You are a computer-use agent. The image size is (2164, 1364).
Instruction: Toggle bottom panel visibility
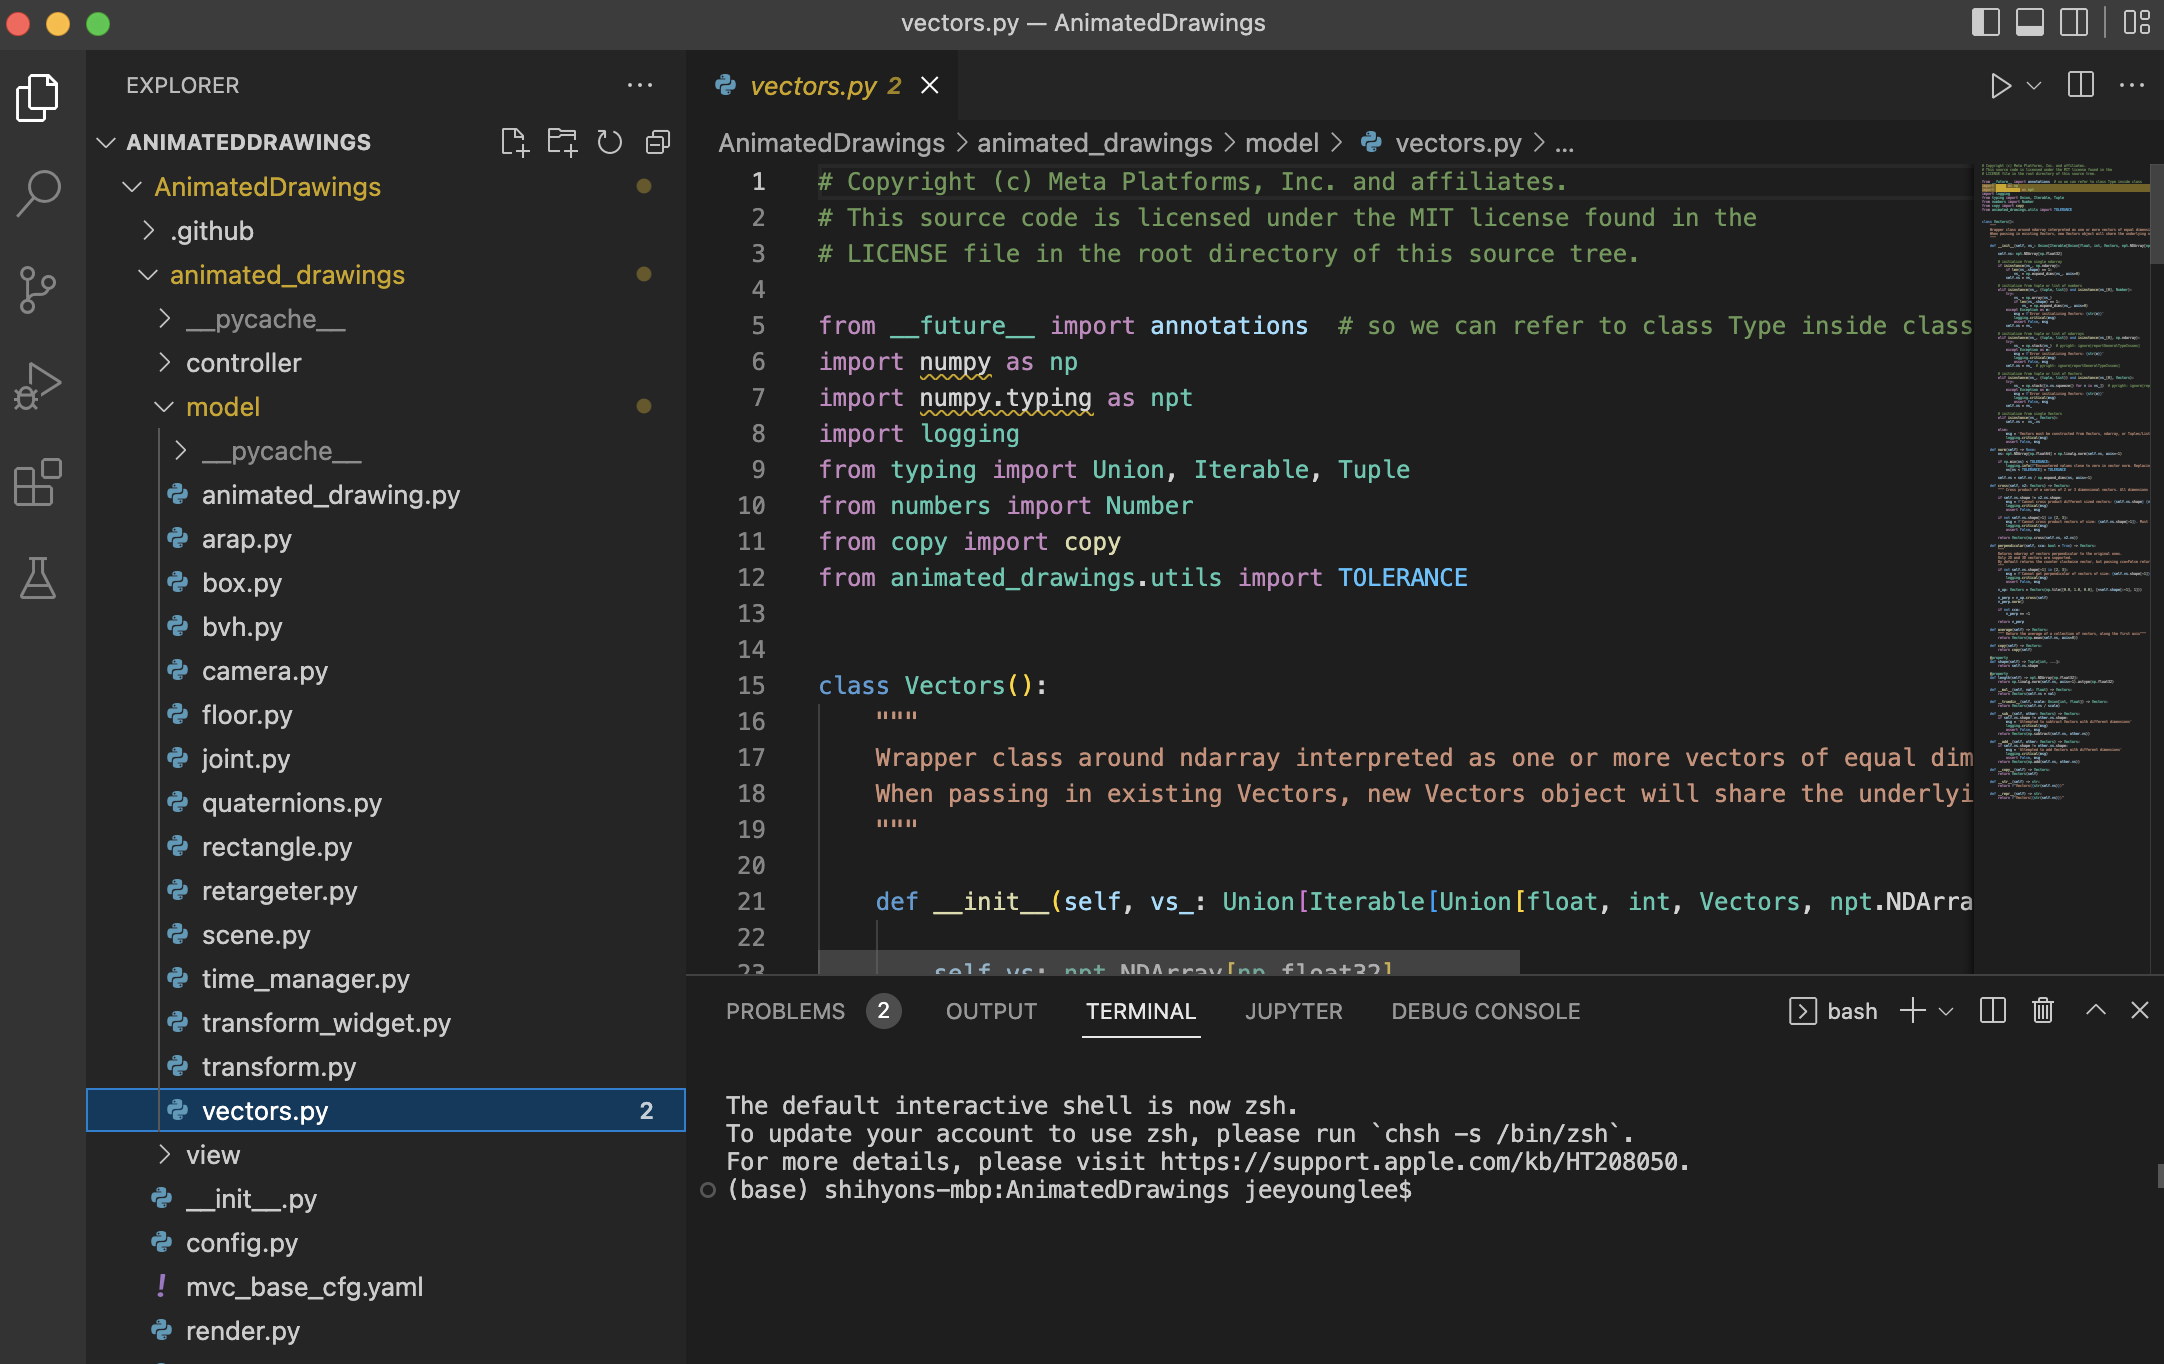point(2030,22)
